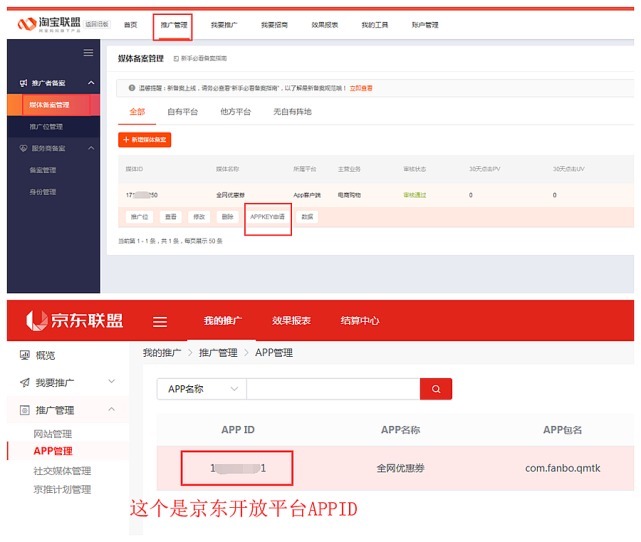
Task: Open the 我要招商 top nav item
Action: [x=274, y=25]
